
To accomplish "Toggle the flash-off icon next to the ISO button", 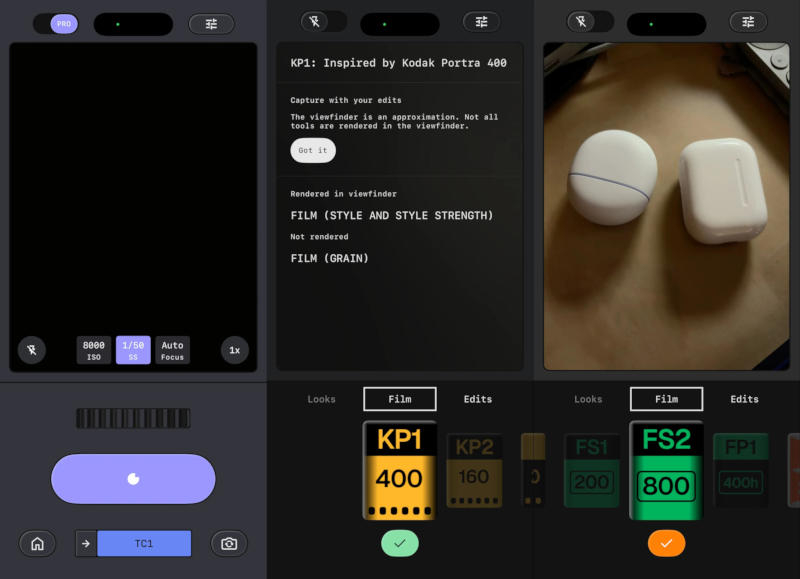I will point(32,350).
